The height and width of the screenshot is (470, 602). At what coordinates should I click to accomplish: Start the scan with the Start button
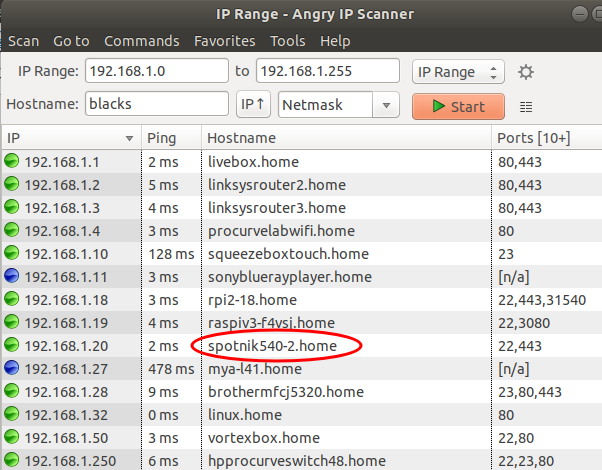click(x=458, y=106)
